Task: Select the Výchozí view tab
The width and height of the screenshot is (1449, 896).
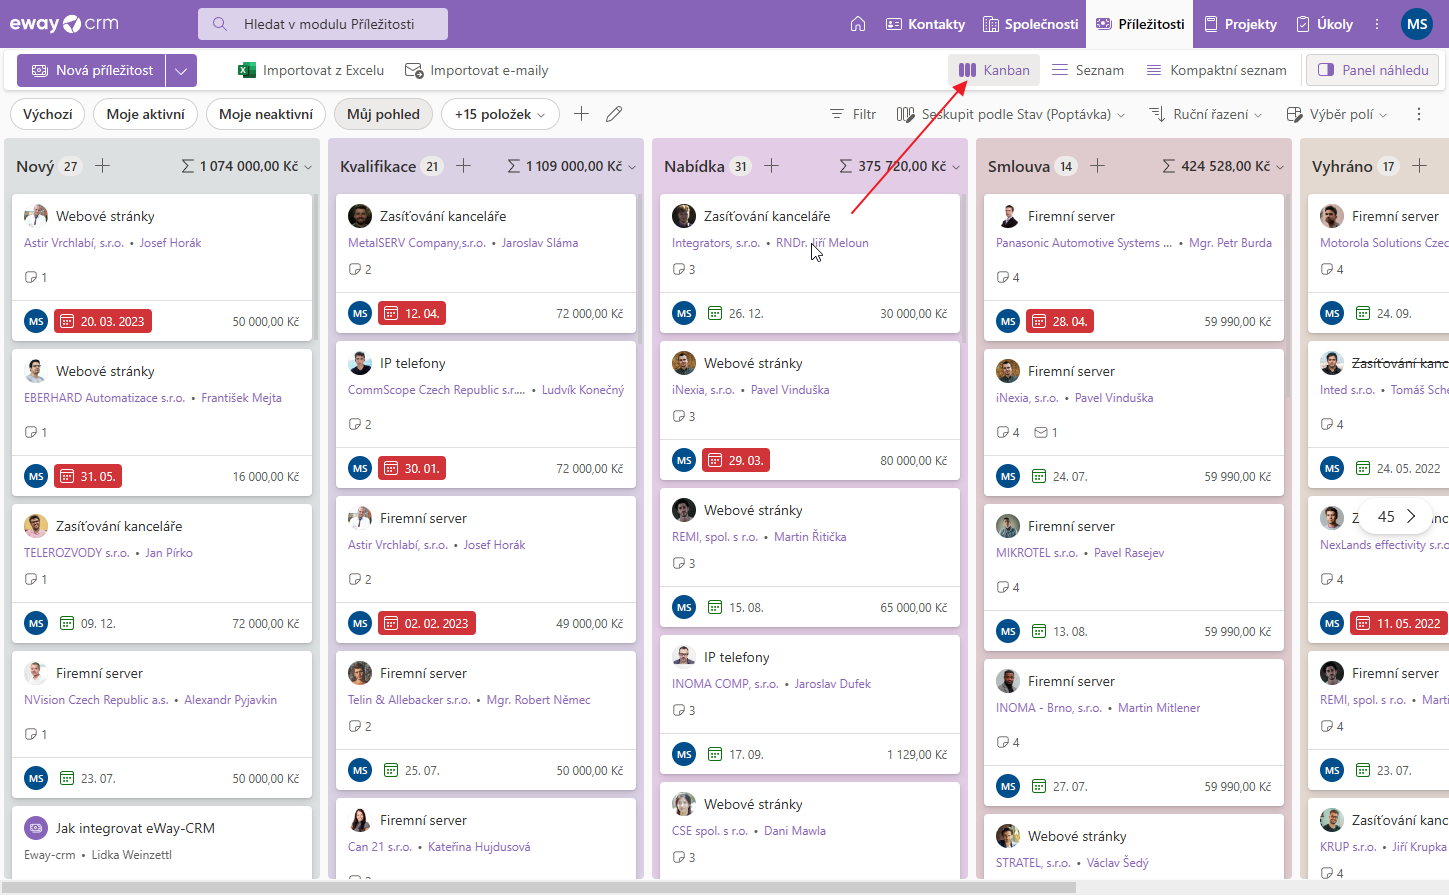Action: pyautogui.click(x=48, y=114)
